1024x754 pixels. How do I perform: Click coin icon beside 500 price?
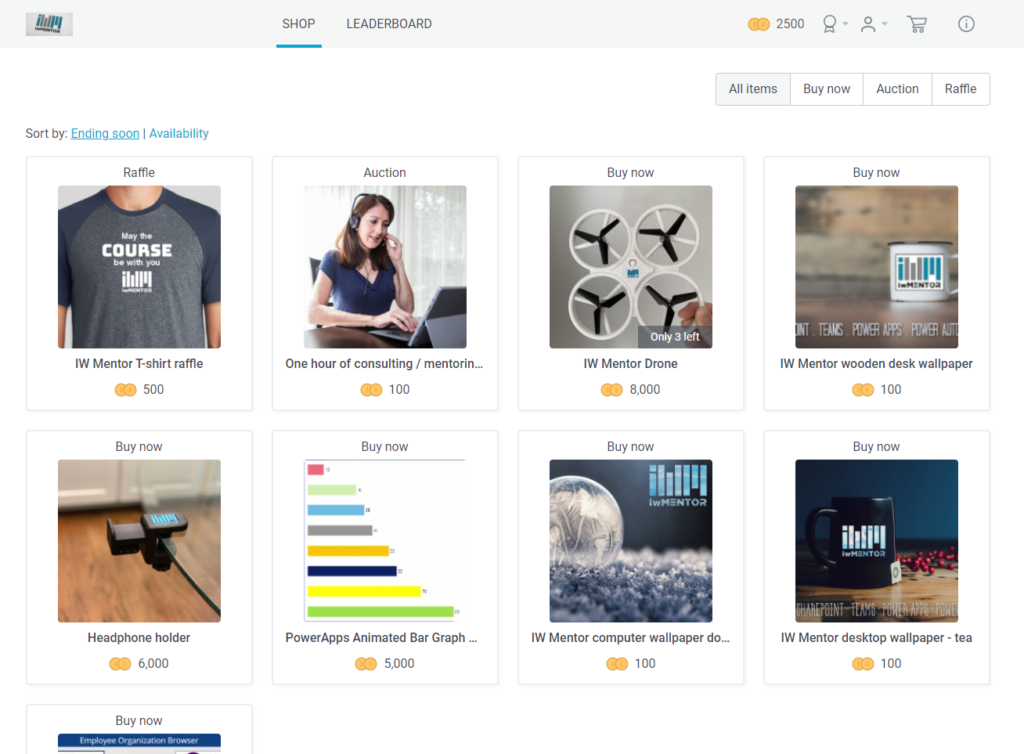[125, 390]
